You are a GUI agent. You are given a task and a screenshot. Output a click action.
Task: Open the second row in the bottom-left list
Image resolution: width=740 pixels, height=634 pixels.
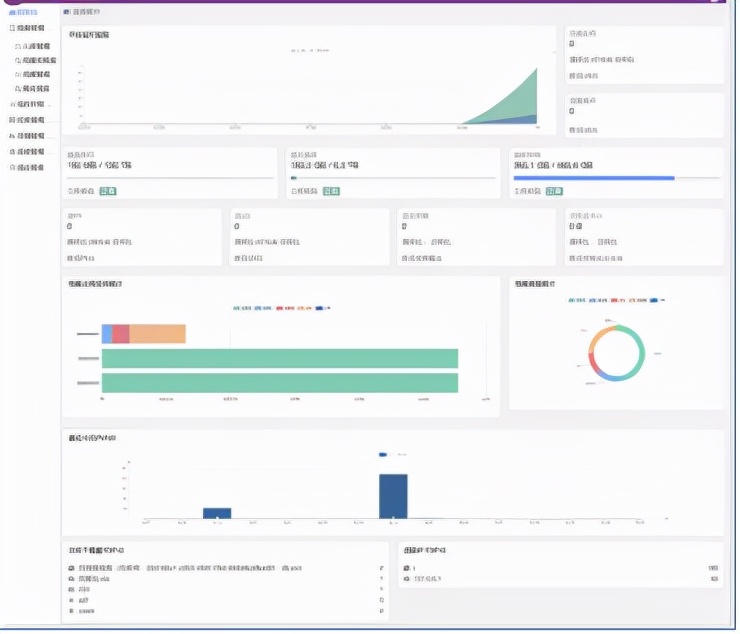tap(226, 579)
